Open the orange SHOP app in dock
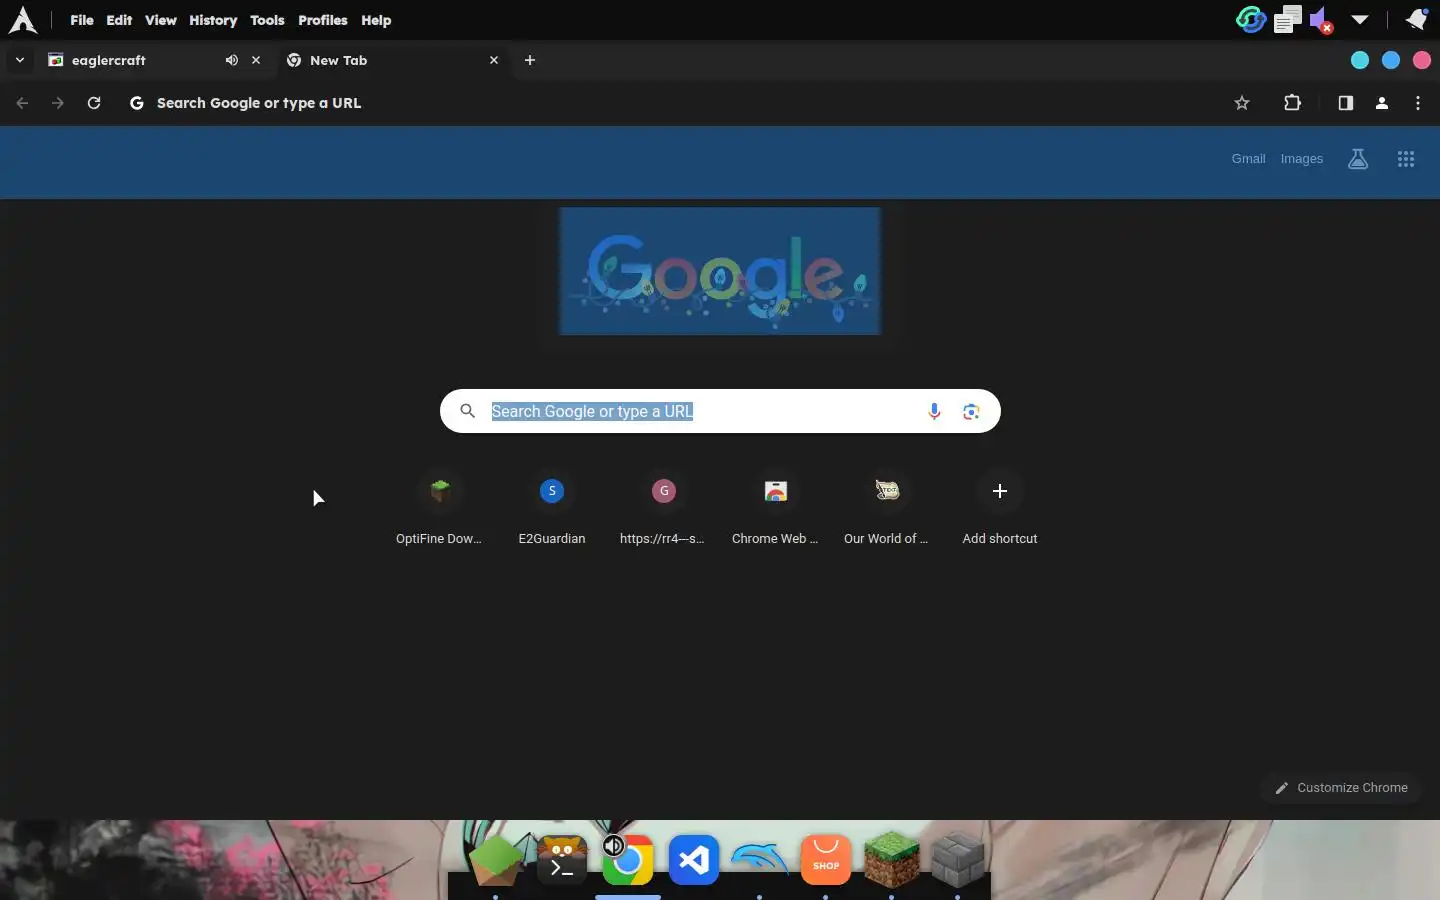Image resolution: width=1440 pixels, height=900 pixels. coord(826,860)
